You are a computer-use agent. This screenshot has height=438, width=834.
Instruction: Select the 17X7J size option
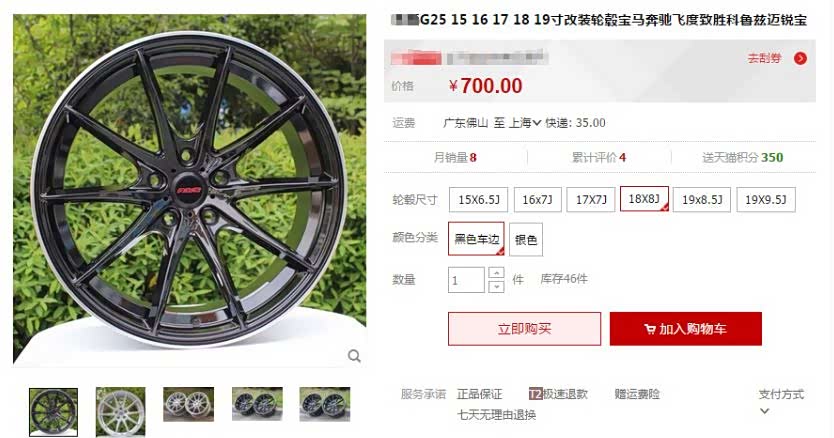[x=591, y=200]
